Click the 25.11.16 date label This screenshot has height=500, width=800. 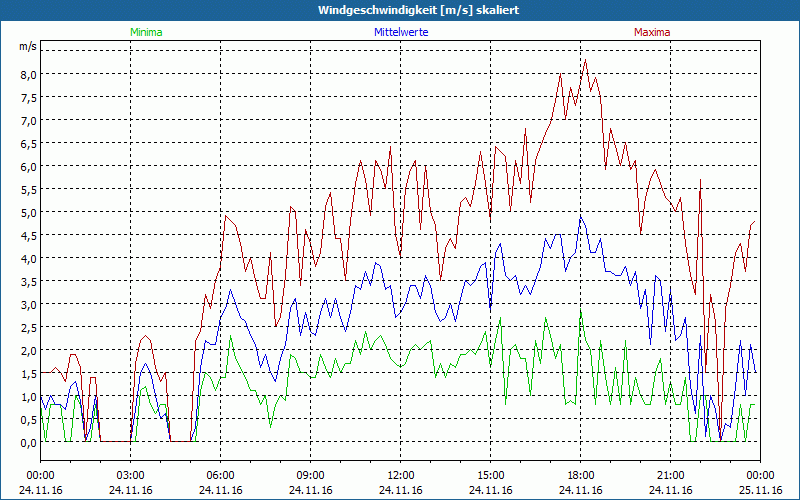pyautogui.click(x=760, y=490)
